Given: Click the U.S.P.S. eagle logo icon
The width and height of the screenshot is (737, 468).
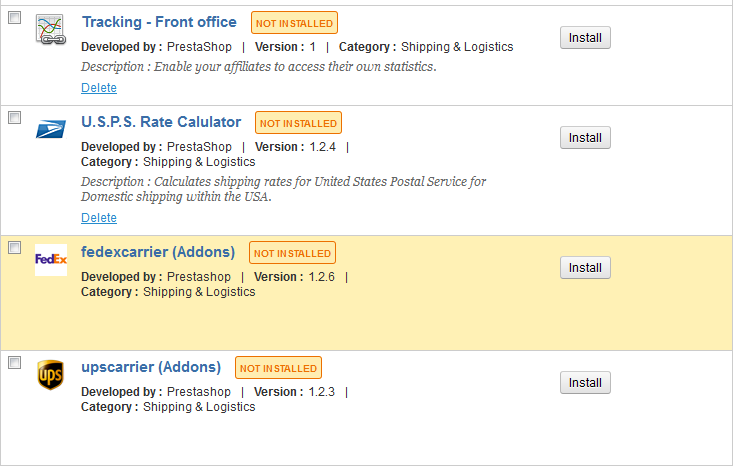Looking at the screenshot, I should pyautogui.click(x=50, y=129).
